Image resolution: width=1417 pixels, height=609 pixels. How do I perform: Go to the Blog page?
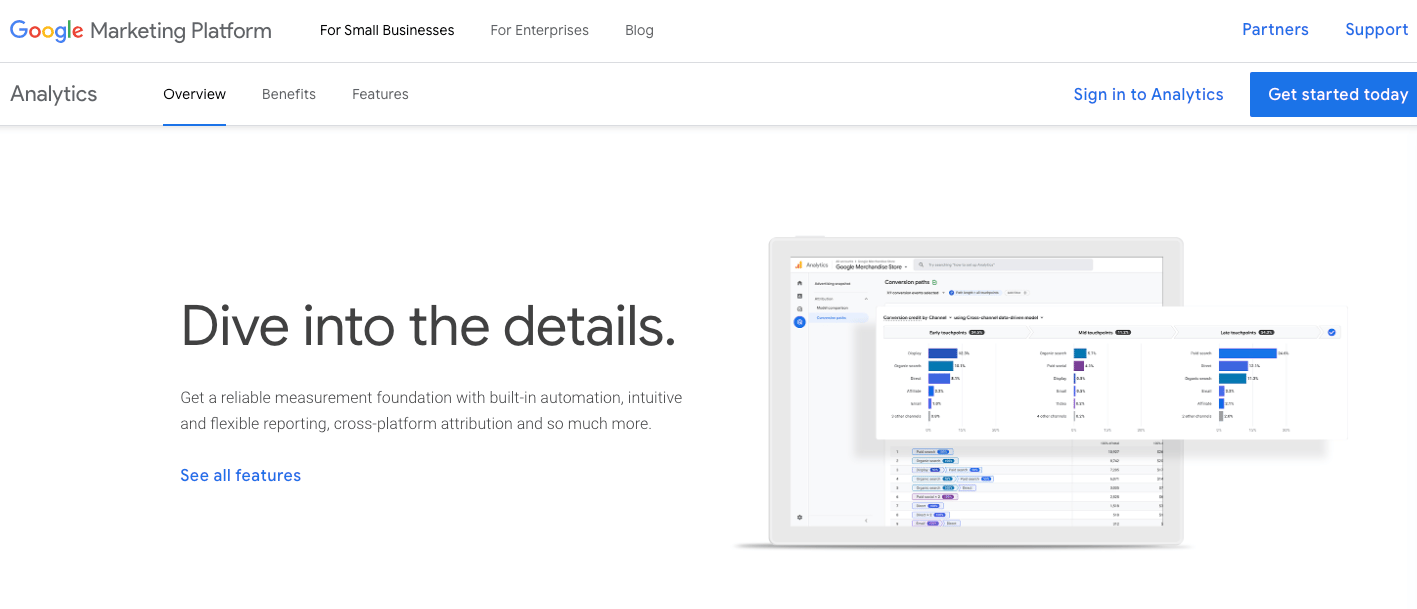(x=639, y=31)
